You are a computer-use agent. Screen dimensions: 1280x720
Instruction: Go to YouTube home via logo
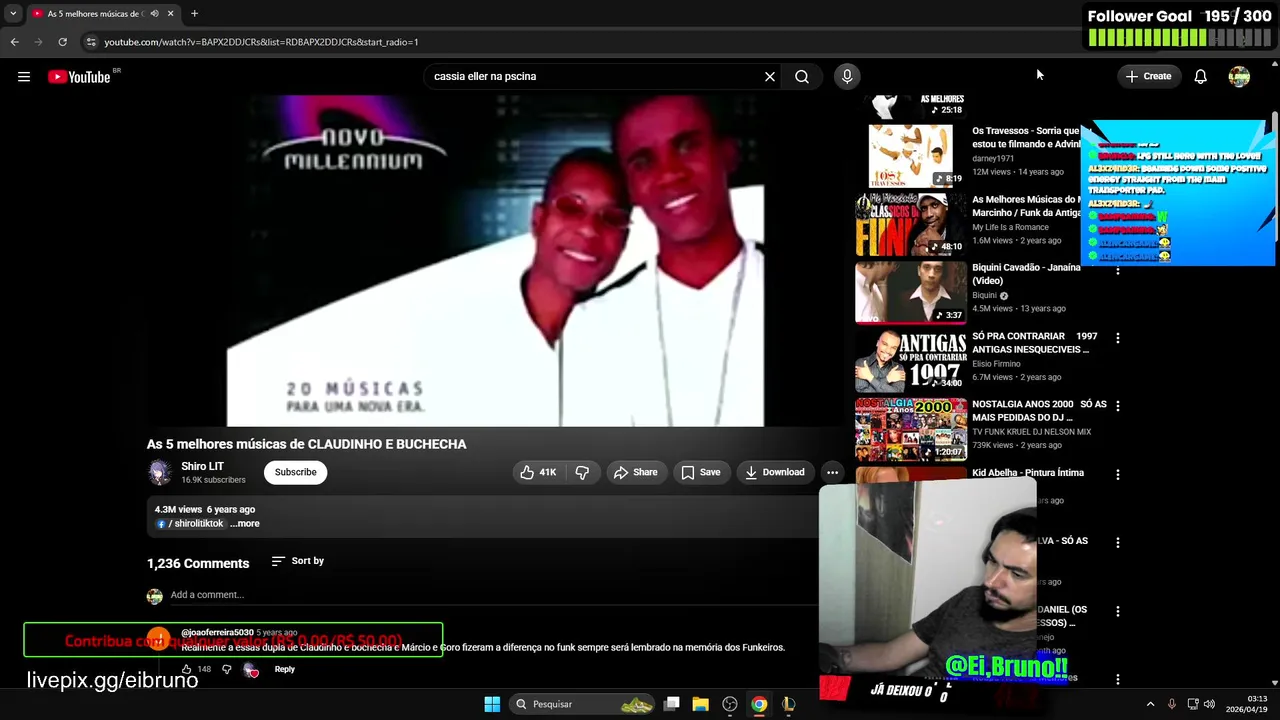(79, 77)
